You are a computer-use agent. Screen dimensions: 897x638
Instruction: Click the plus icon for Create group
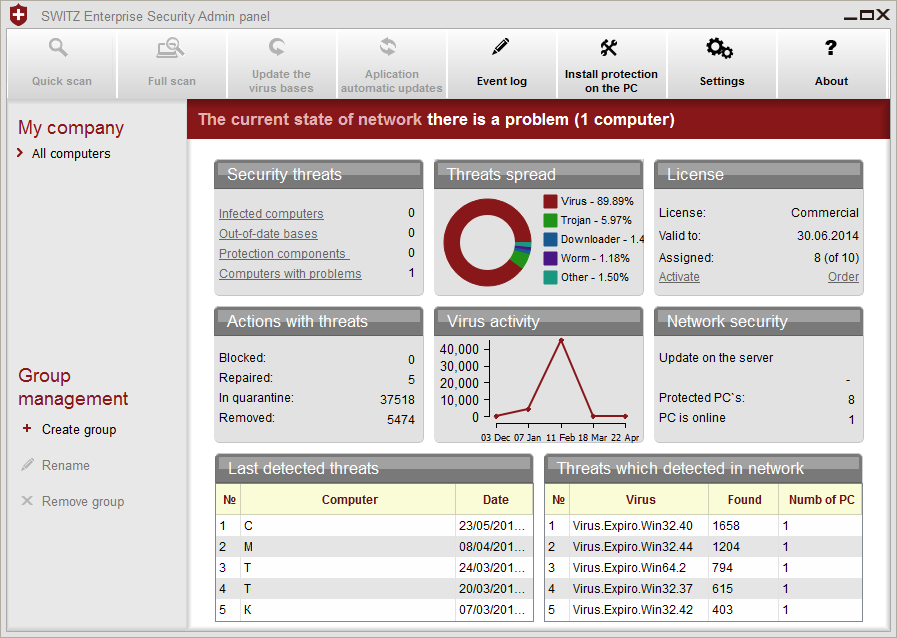[27, 430]
